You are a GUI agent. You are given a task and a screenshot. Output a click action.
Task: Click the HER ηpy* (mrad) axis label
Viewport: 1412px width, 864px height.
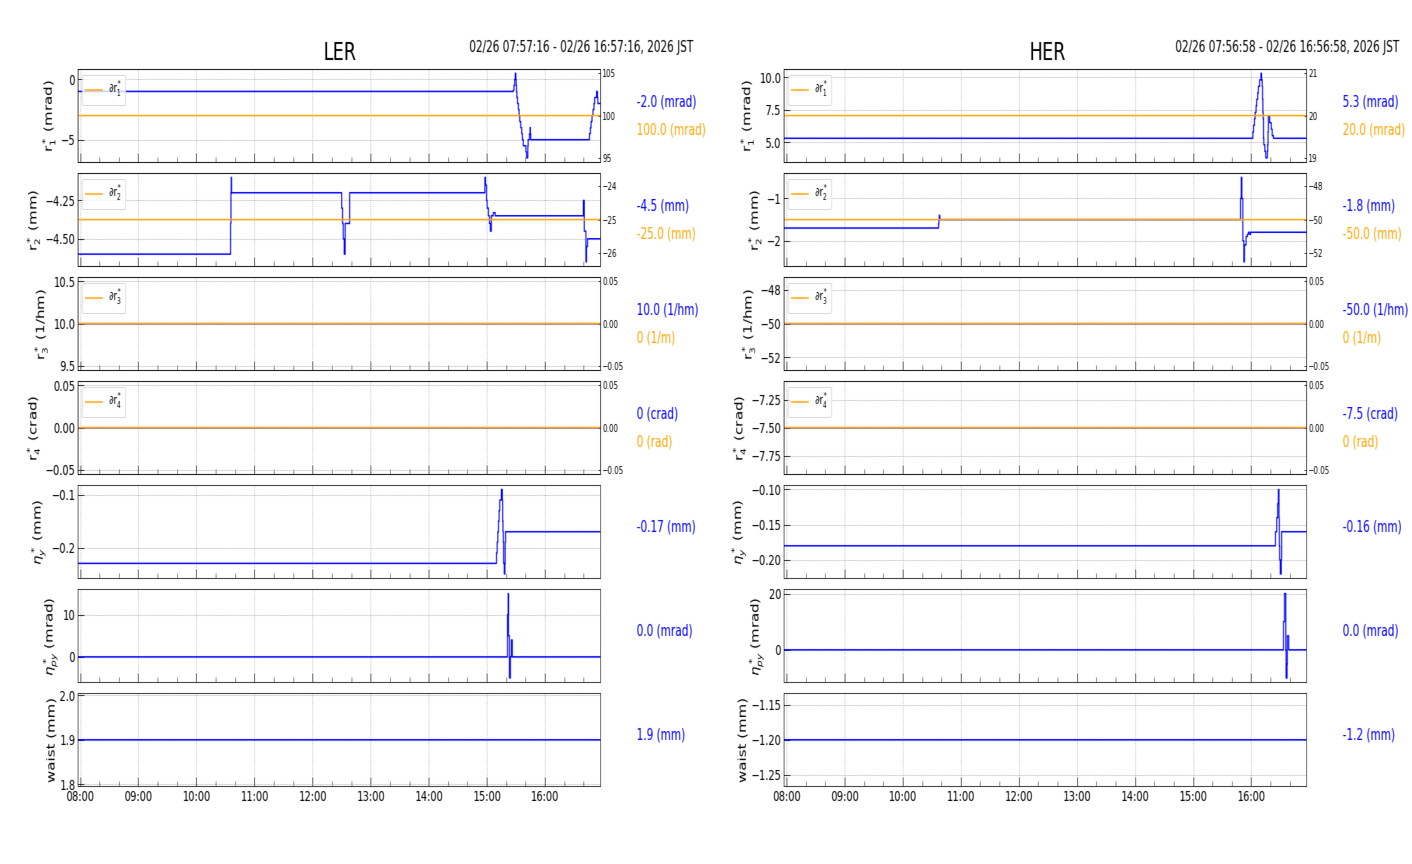755,636
